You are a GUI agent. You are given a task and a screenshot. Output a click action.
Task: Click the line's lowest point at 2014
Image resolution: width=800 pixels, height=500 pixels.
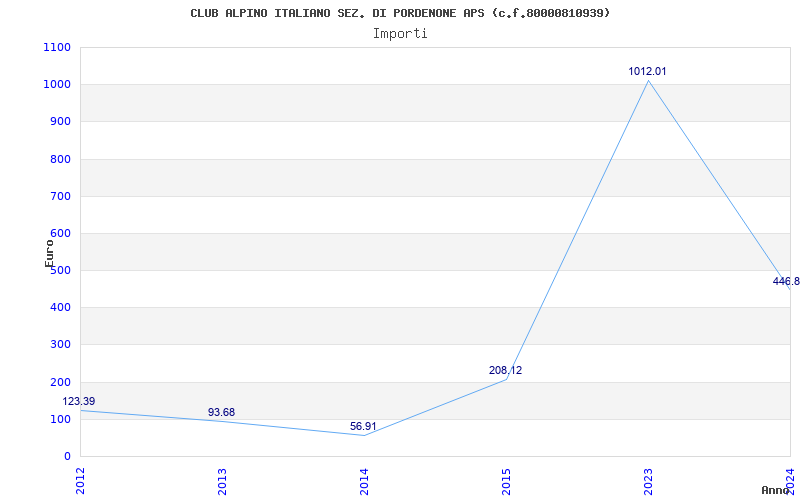click(x=364, y=435)
